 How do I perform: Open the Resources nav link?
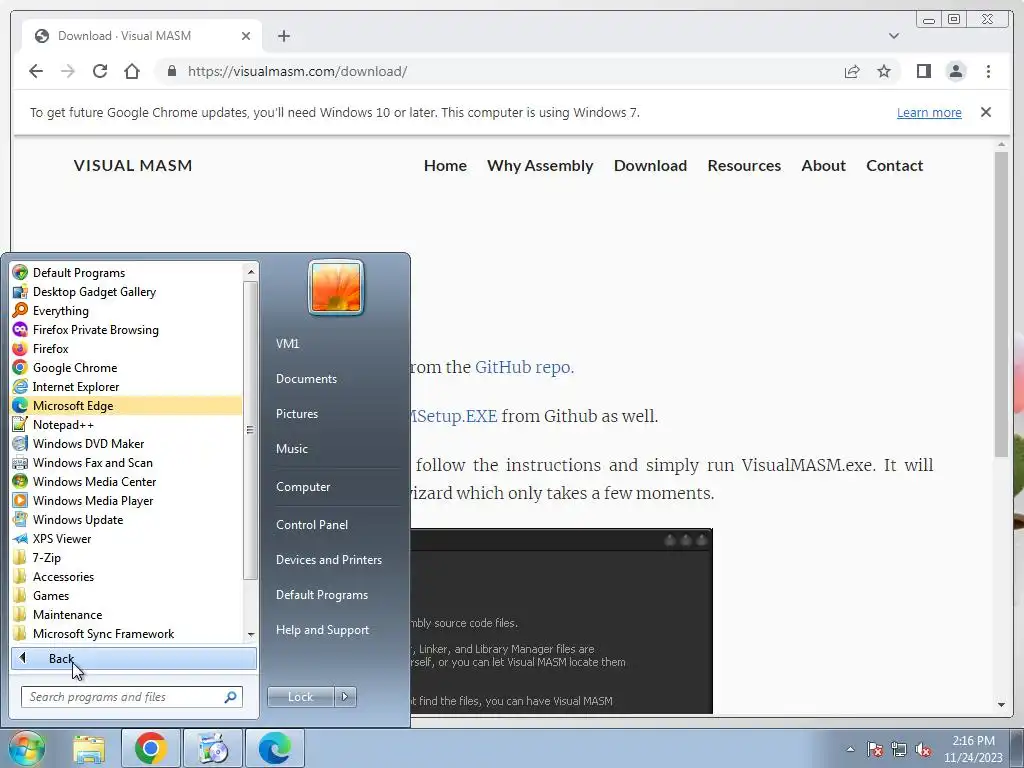click(x=744, y=165)
